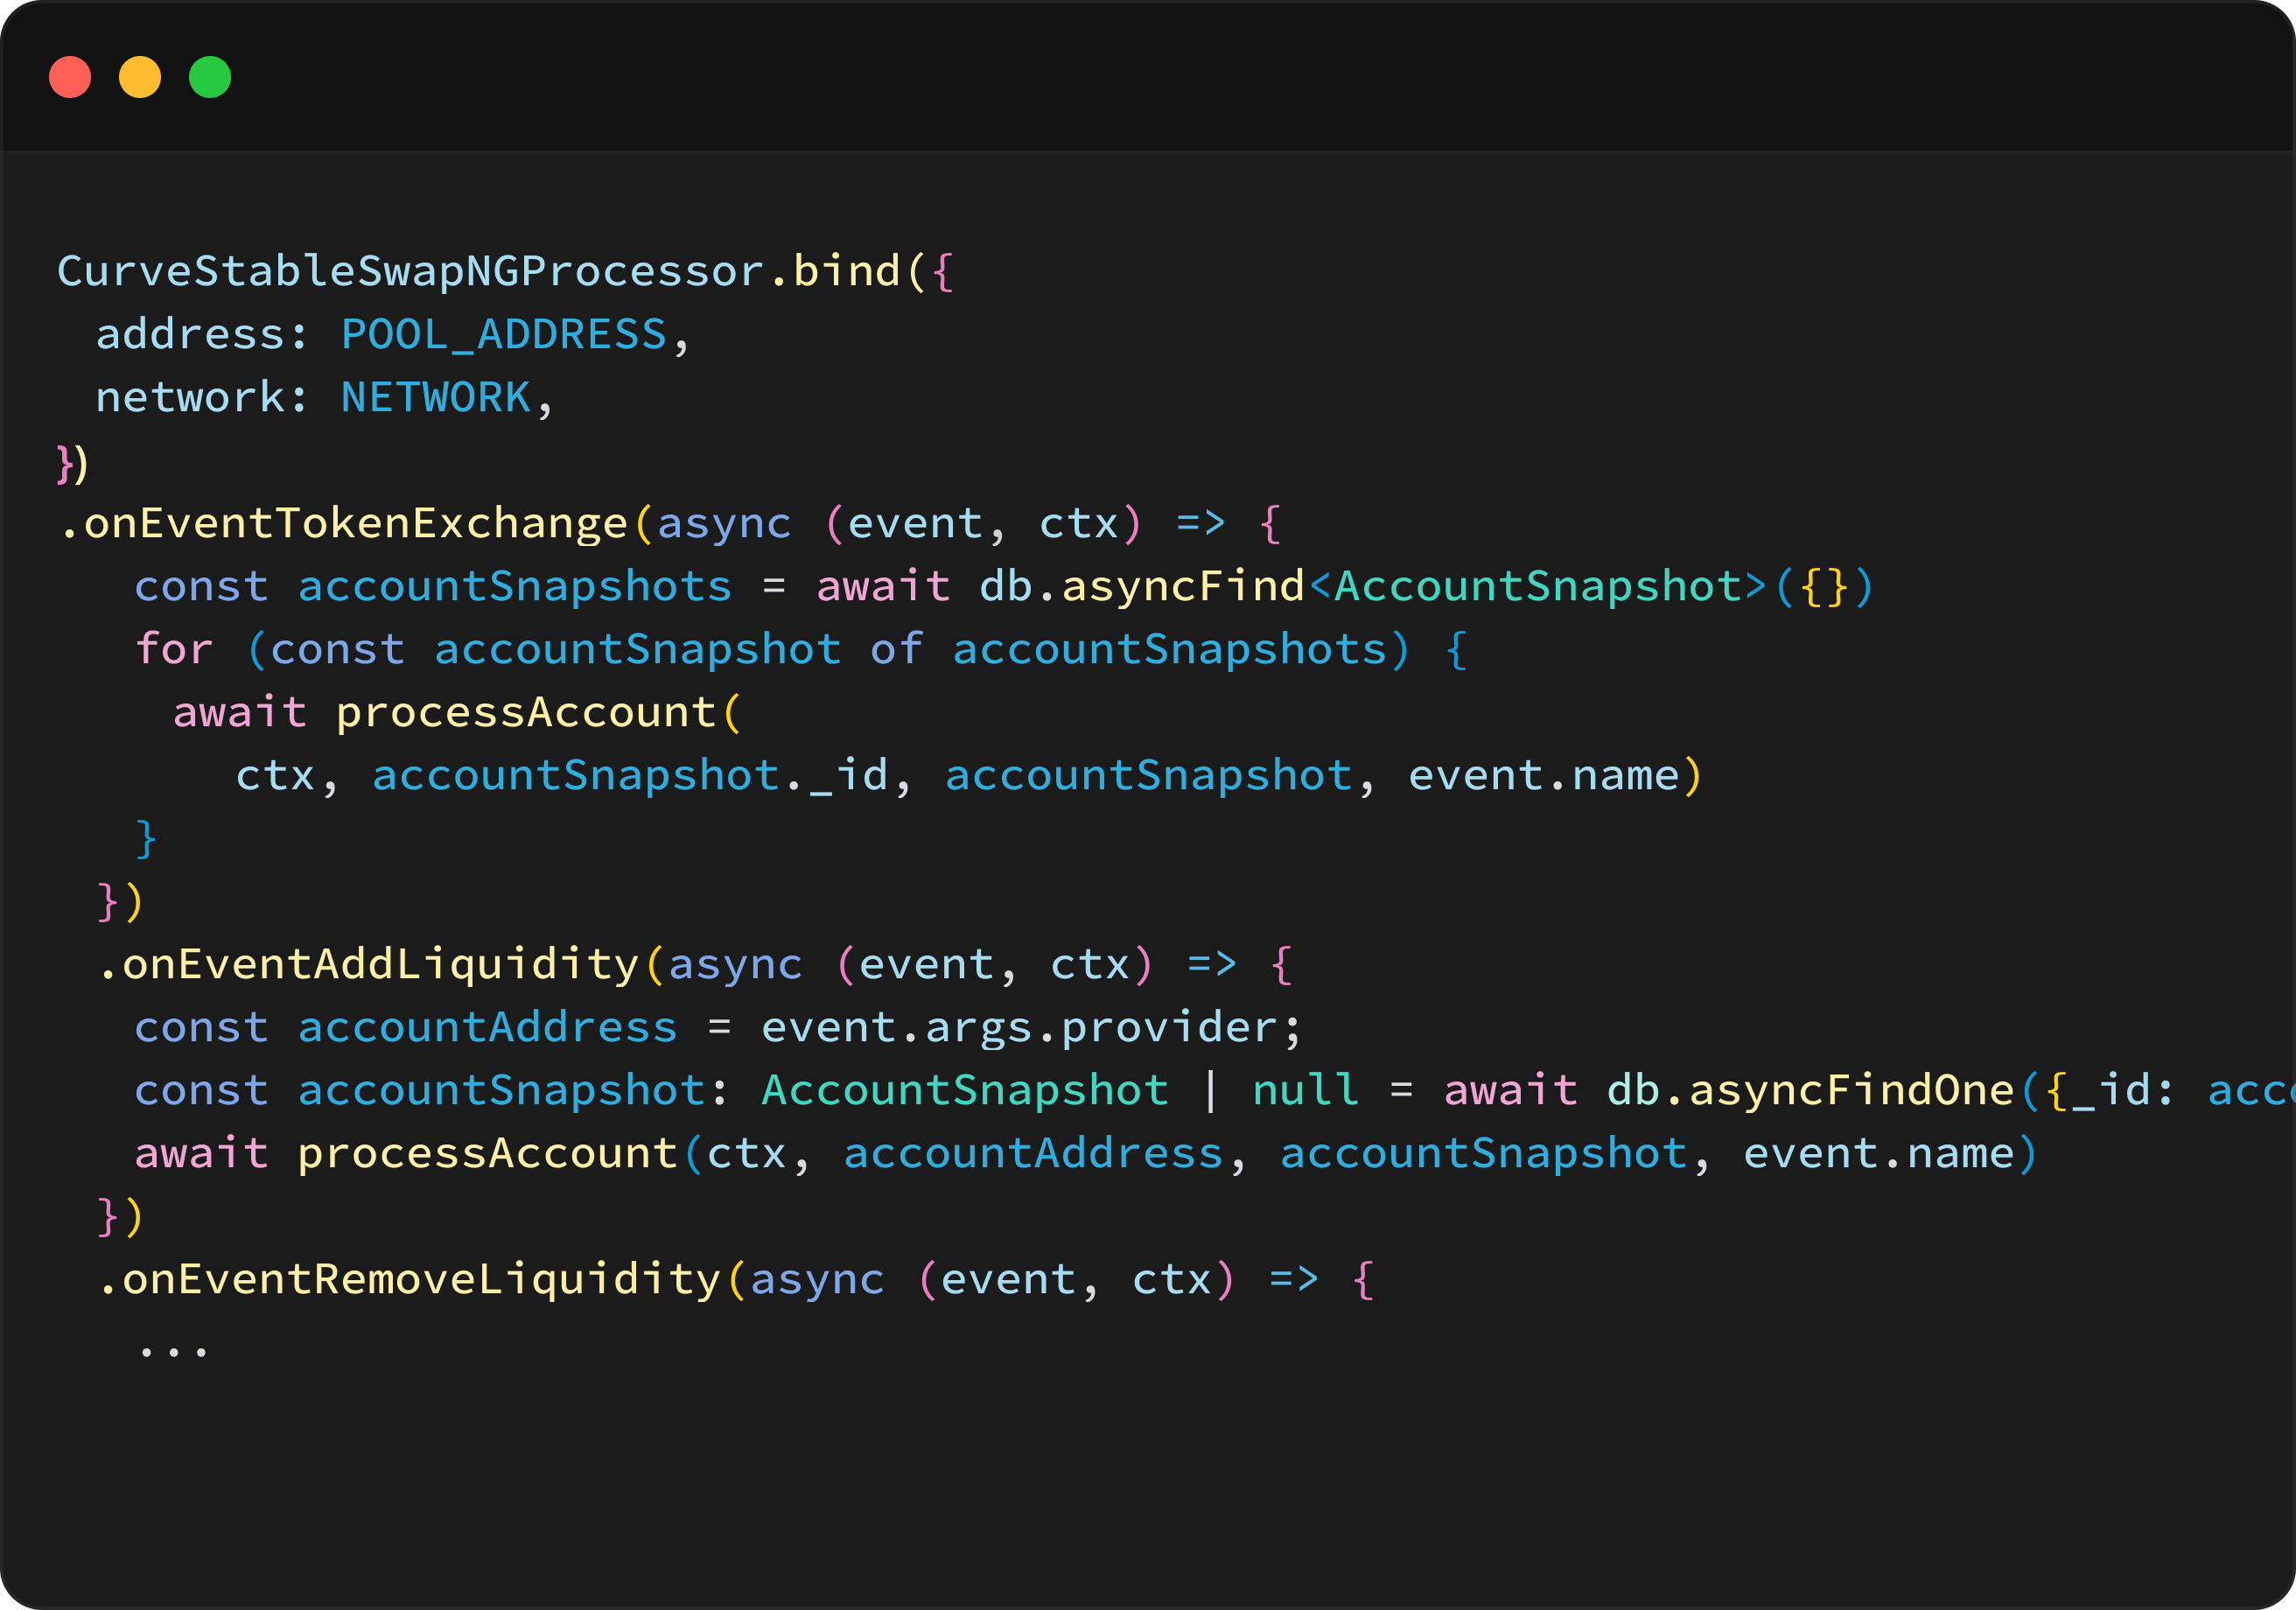Click the yellow minimize button
Image resolution: width=2296 pixels, height=1610 pixels.
pos(136,73)
